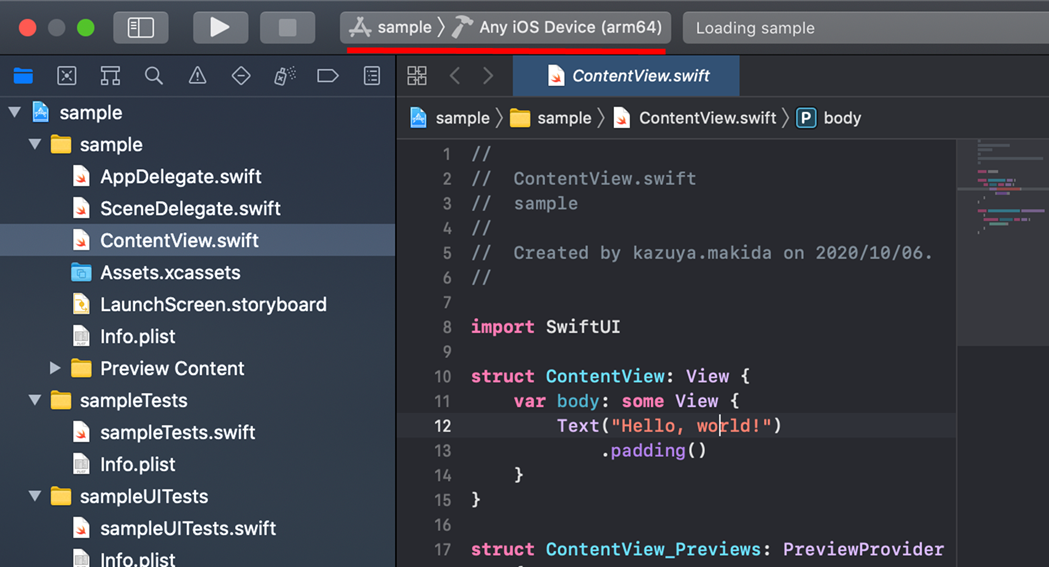Open the Breakpoint navigator
The image size is (1049, 567).
[328, 76]
